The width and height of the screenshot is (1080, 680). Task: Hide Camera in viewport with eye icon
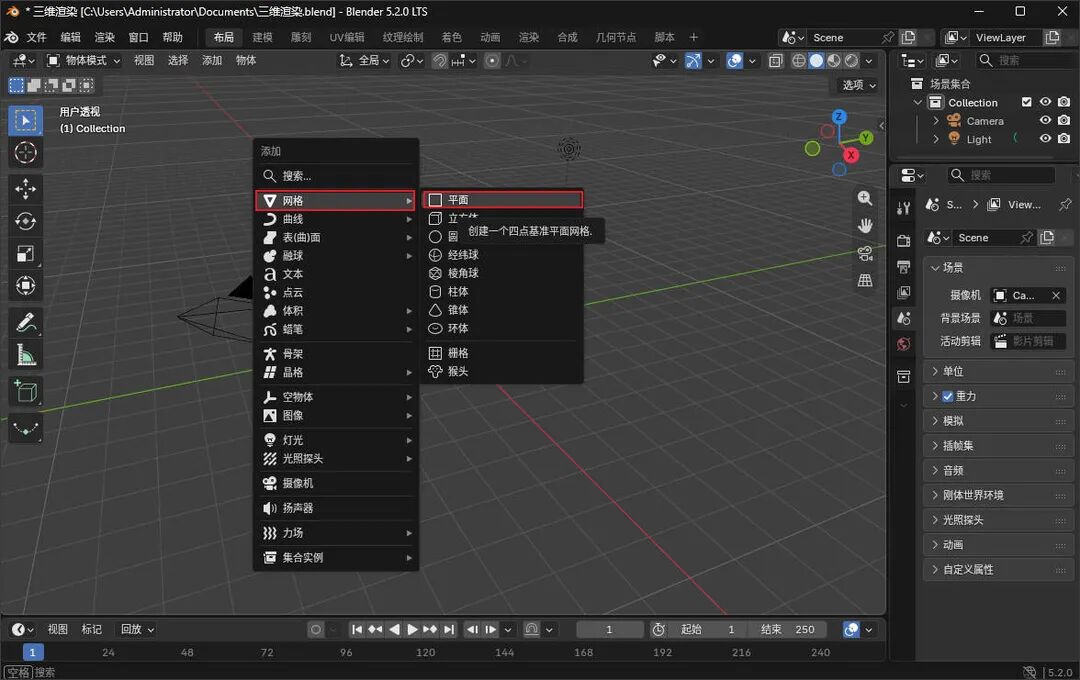point(1046,121)
